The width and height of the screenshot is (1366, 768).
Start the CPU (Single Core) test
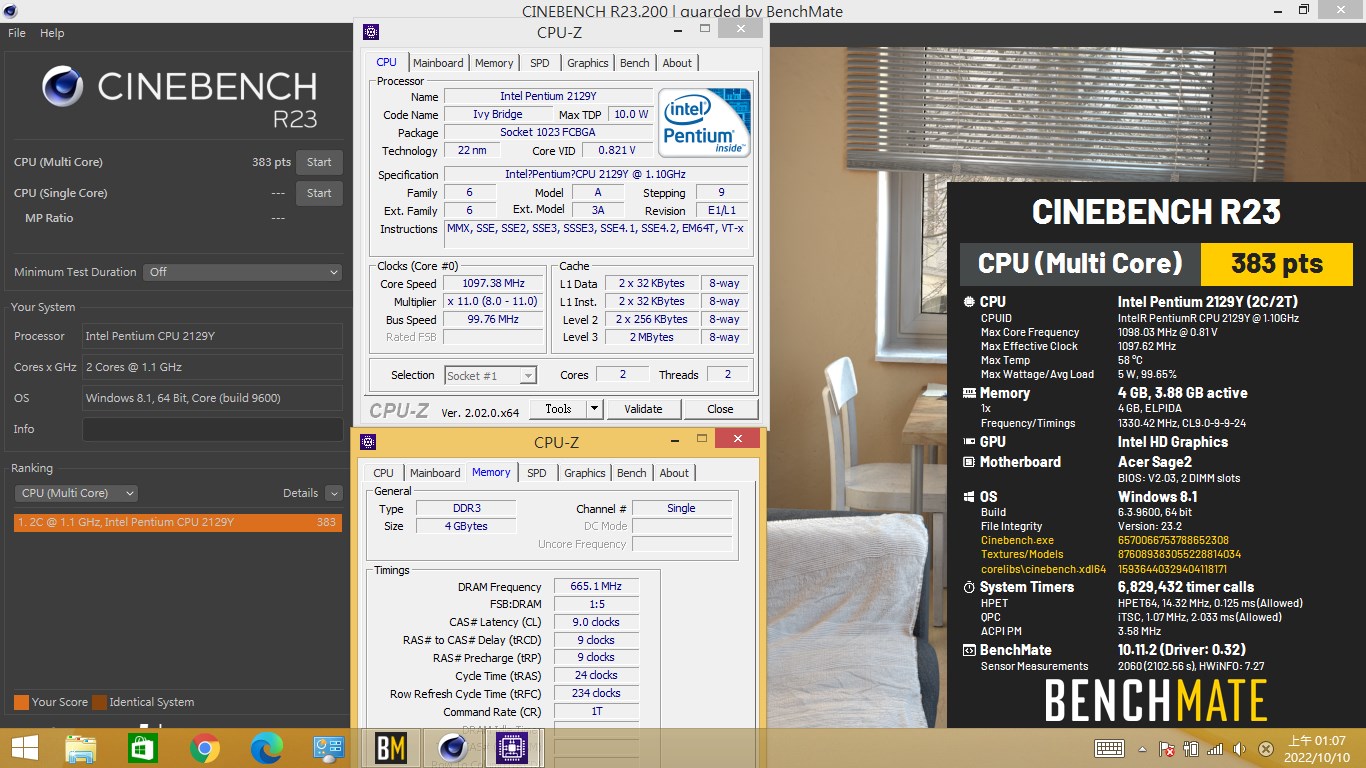(319, 193)
